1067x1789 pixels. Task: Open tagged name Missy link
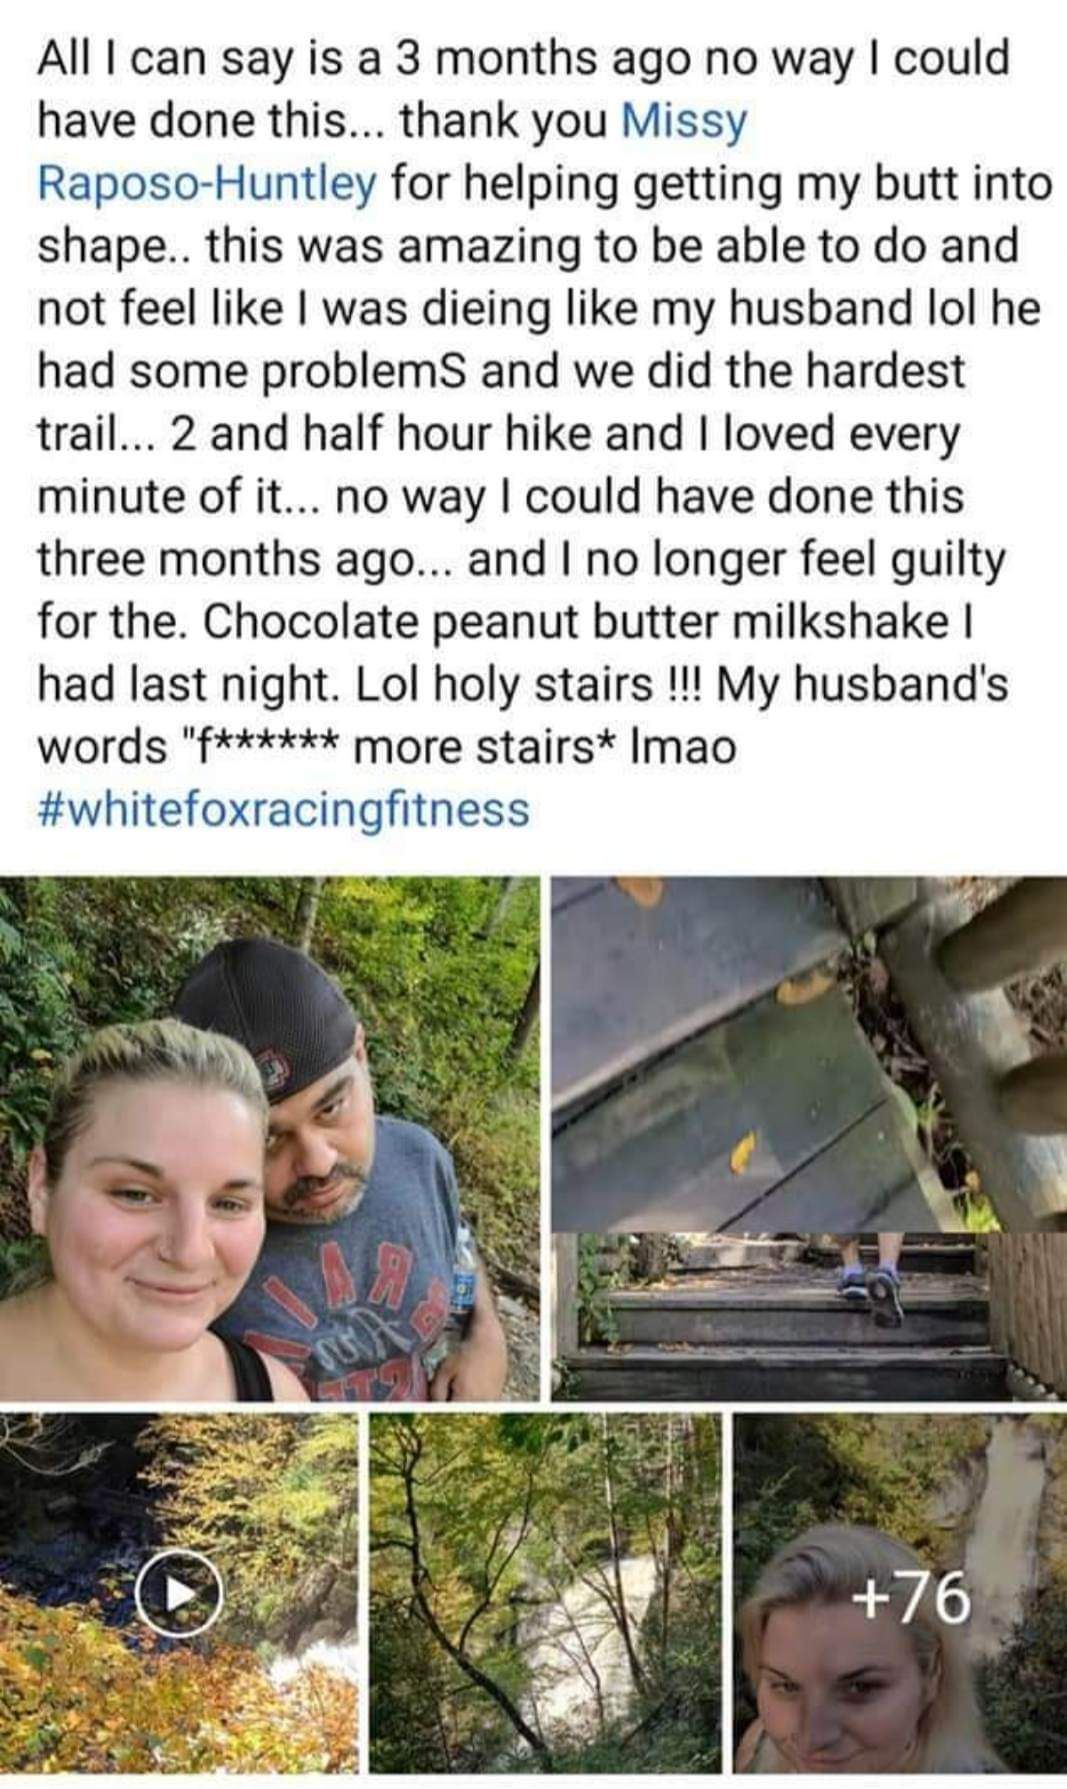tap(684, 121)
